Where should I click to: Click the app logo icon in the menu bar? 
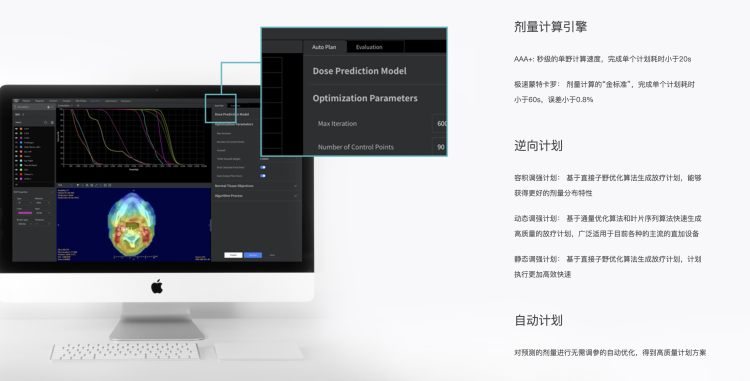[x=16, y=101]
